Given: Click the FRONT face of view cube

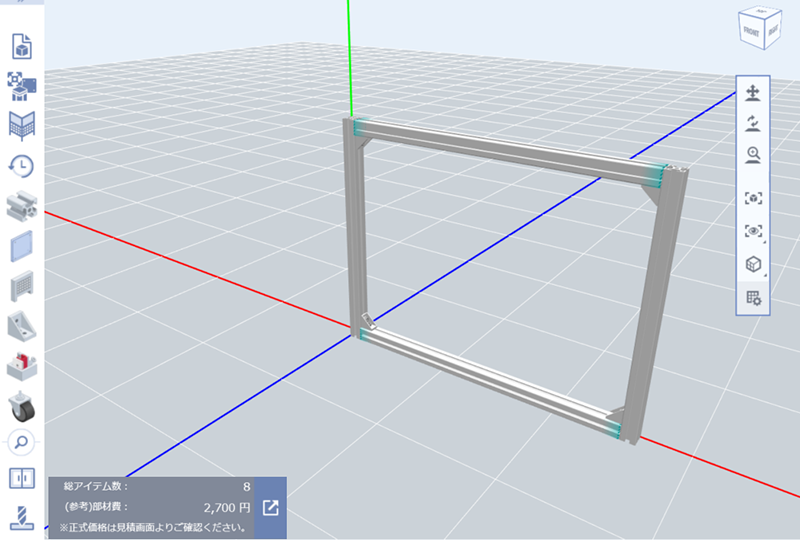Looking at the screenshot, I should 751,32.
